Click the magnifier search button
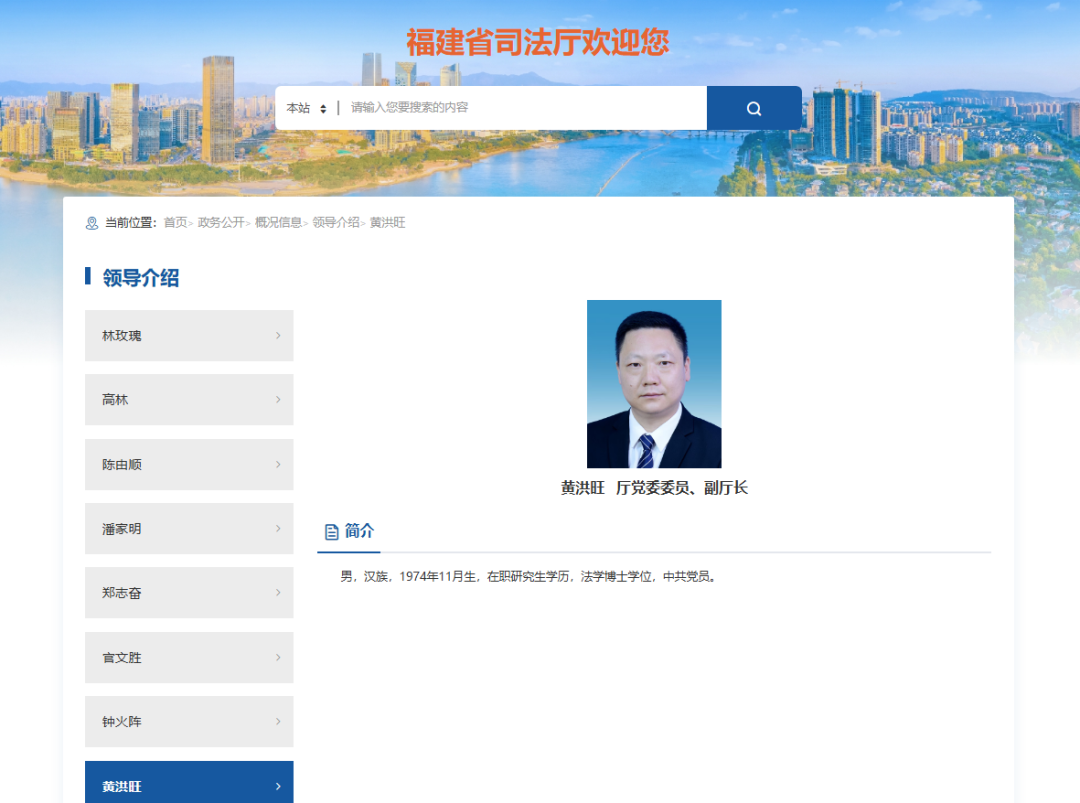The height and width of the screenshot is (803, 1080). pyautogui.click(x=754, y=108)
